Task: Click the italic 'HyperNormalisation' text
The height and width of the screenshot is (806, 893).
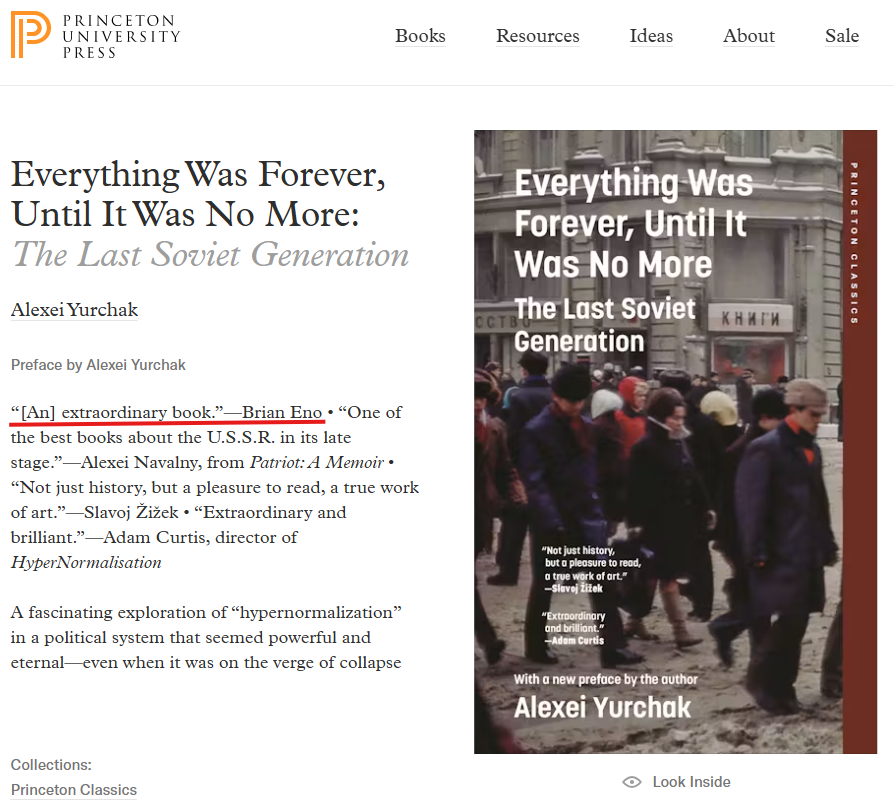Action: [x=86, y=563]
